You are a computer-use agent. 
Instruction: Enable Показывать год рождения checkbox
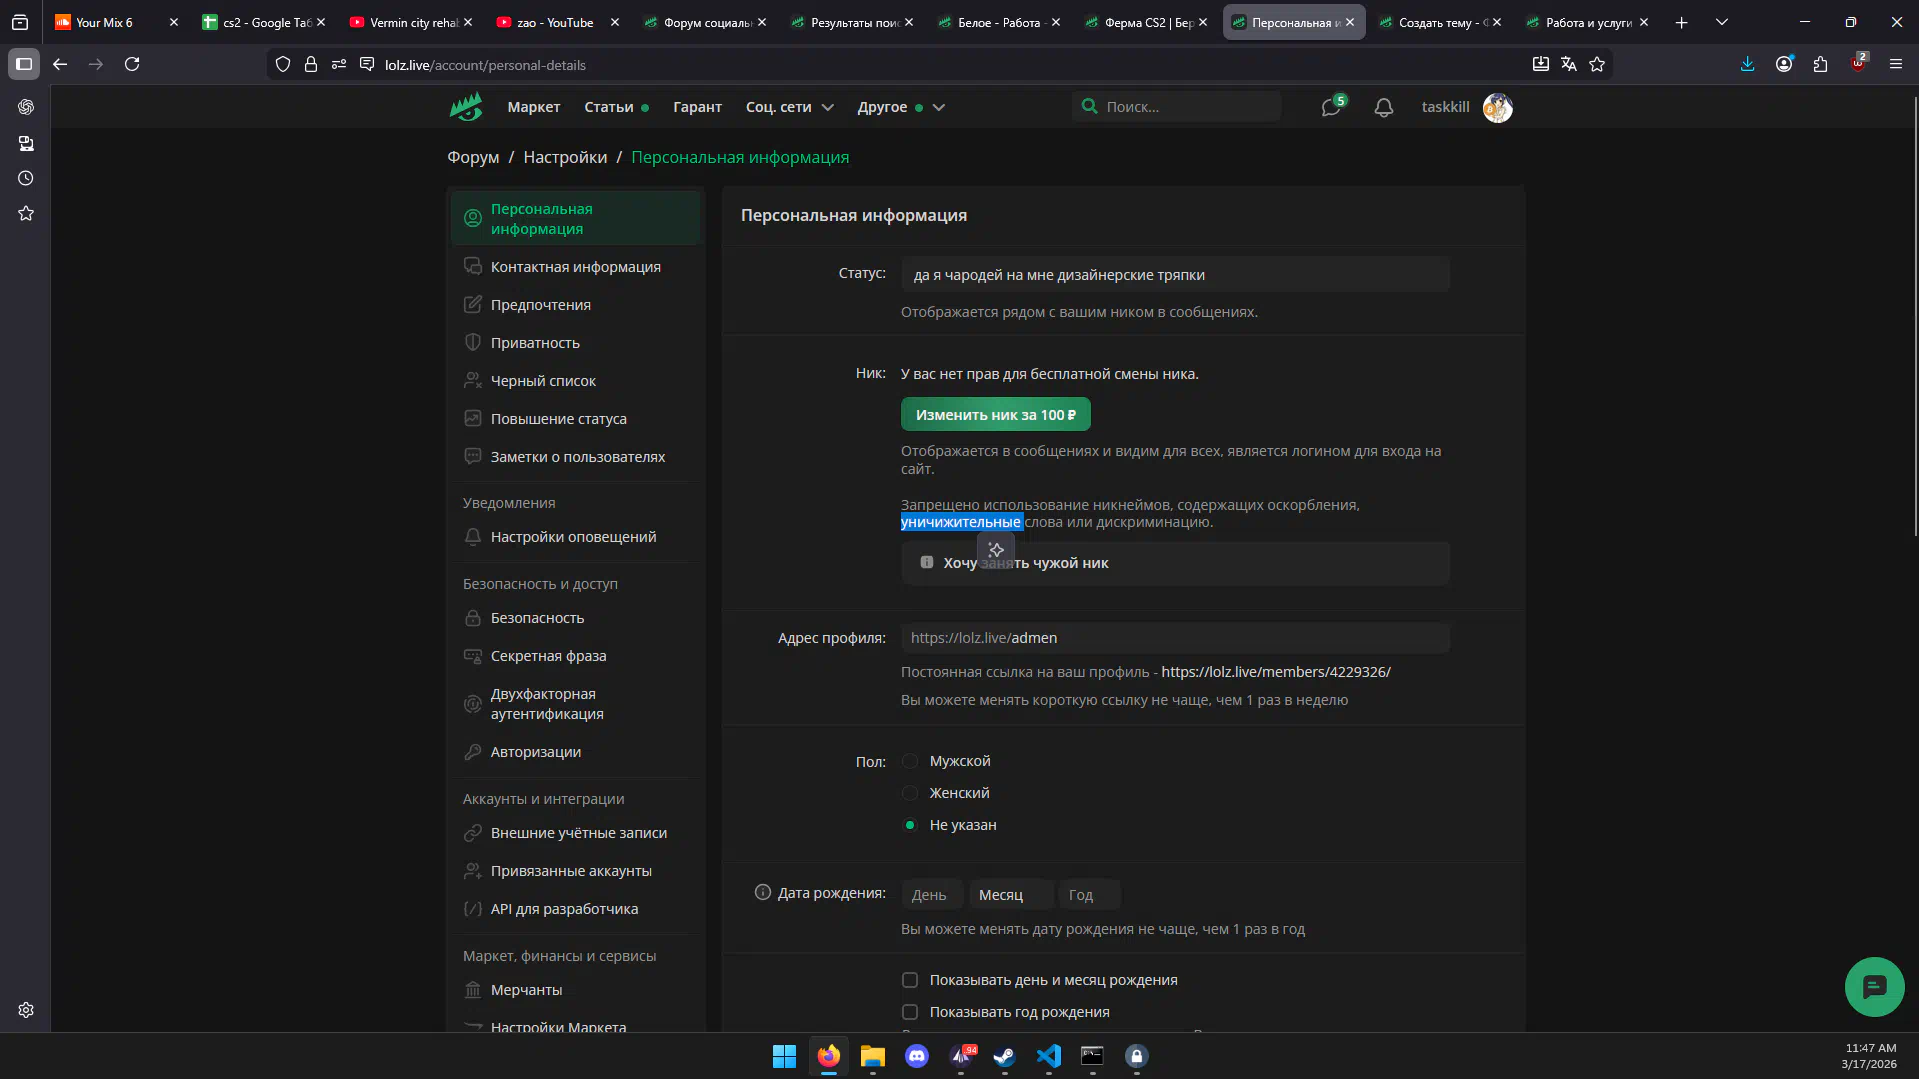tap(910, 1012)
